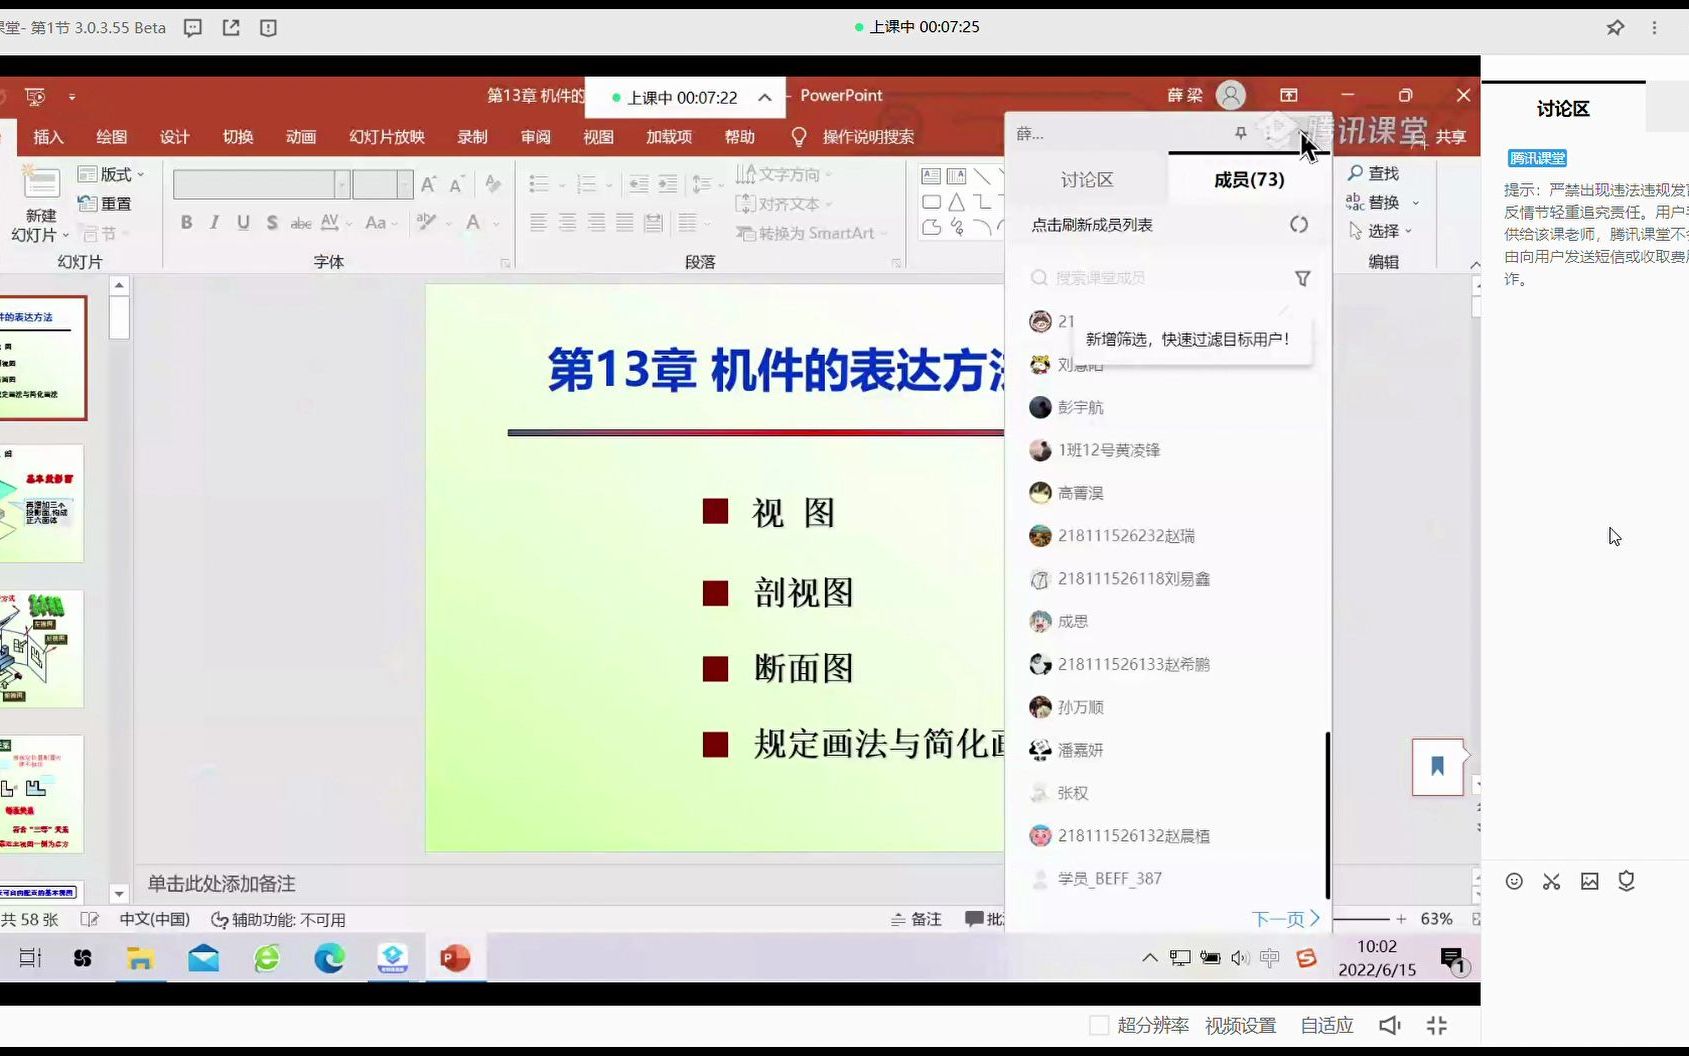Open the emoji picker in discussion area
Image resolution: width=1689 pixels, height=1056 pixels.
pyautogui.click(x=1514, y=881)
